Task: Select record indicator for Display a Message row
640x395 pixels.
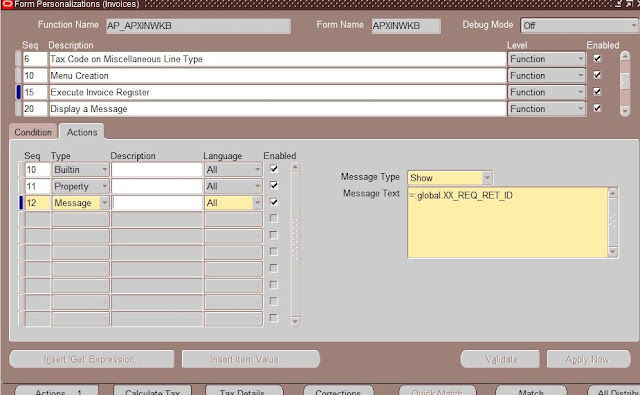Action: 18,109
